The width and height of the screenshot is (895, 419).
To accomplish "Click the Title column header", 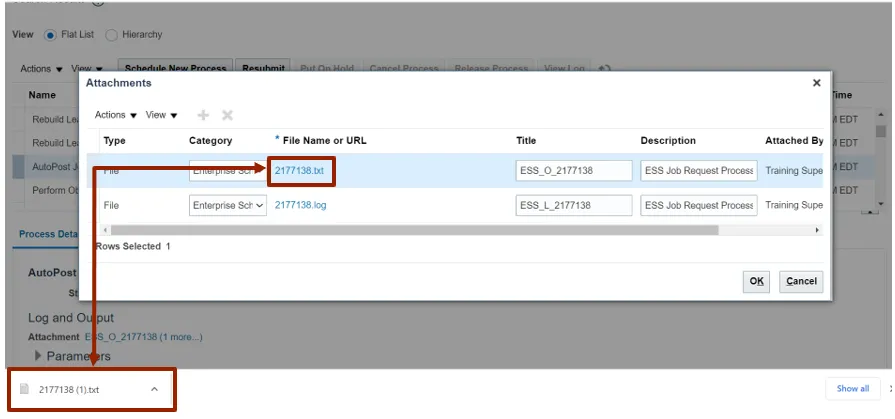I will (x=526, y=140).
